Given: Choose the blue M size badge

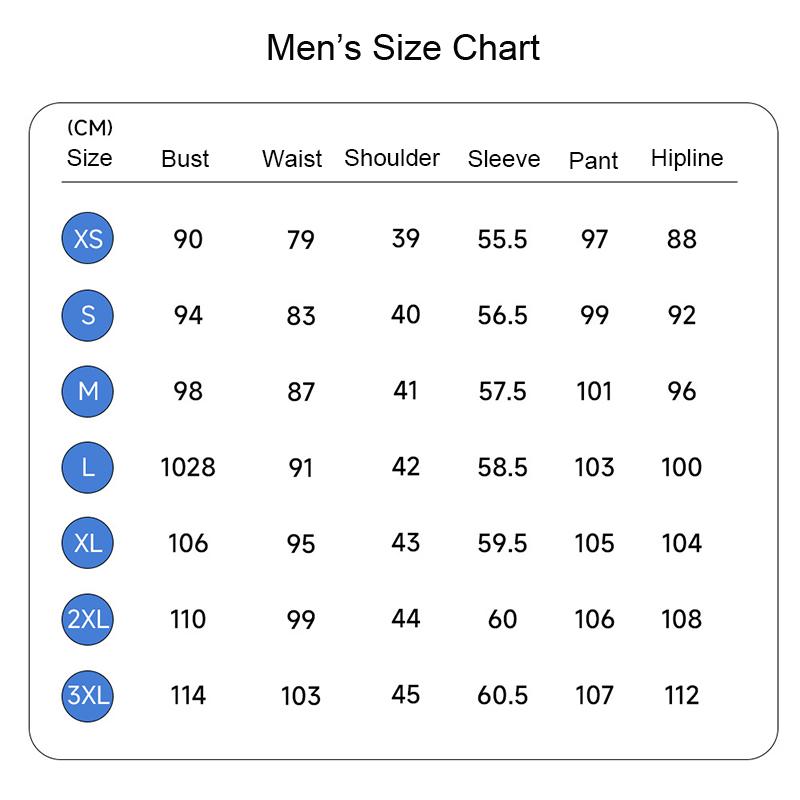Looking at the screenshot, I should (88, 391).
